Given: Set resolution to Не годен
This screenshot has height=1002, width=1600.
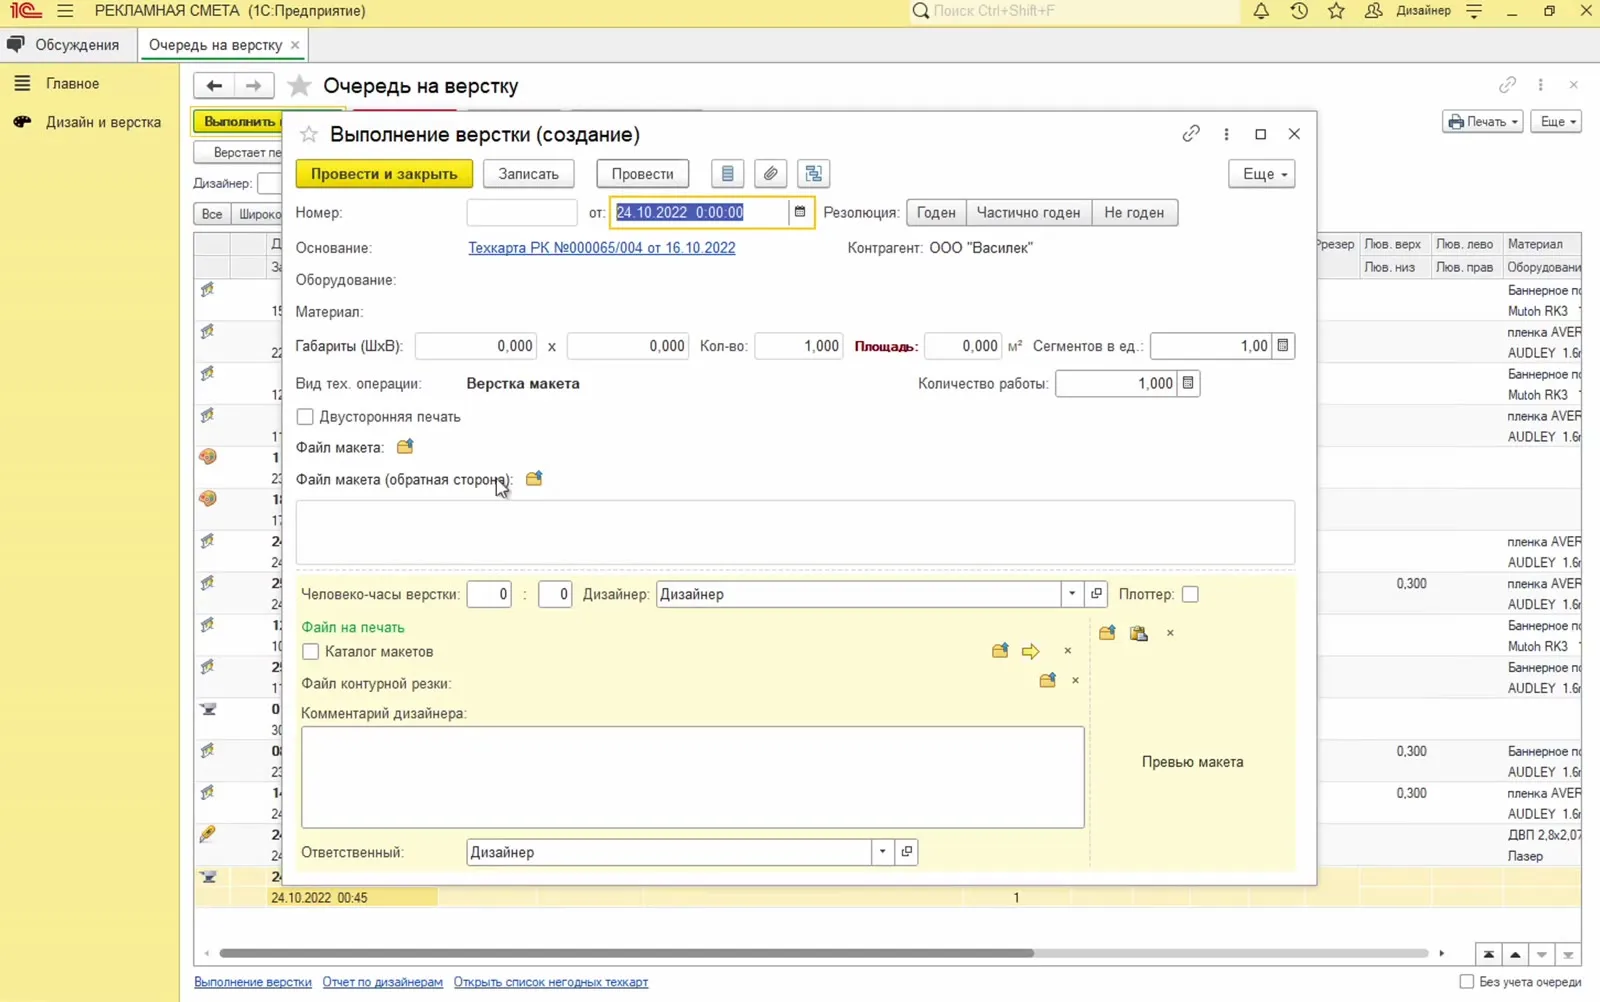Looking at the screenshot, I should coord(1134,212).
